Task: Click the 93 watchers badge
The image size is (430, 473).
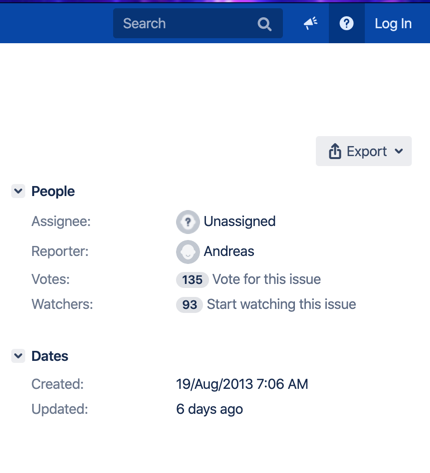Action: pyautogui.click(x=189, y=305)
